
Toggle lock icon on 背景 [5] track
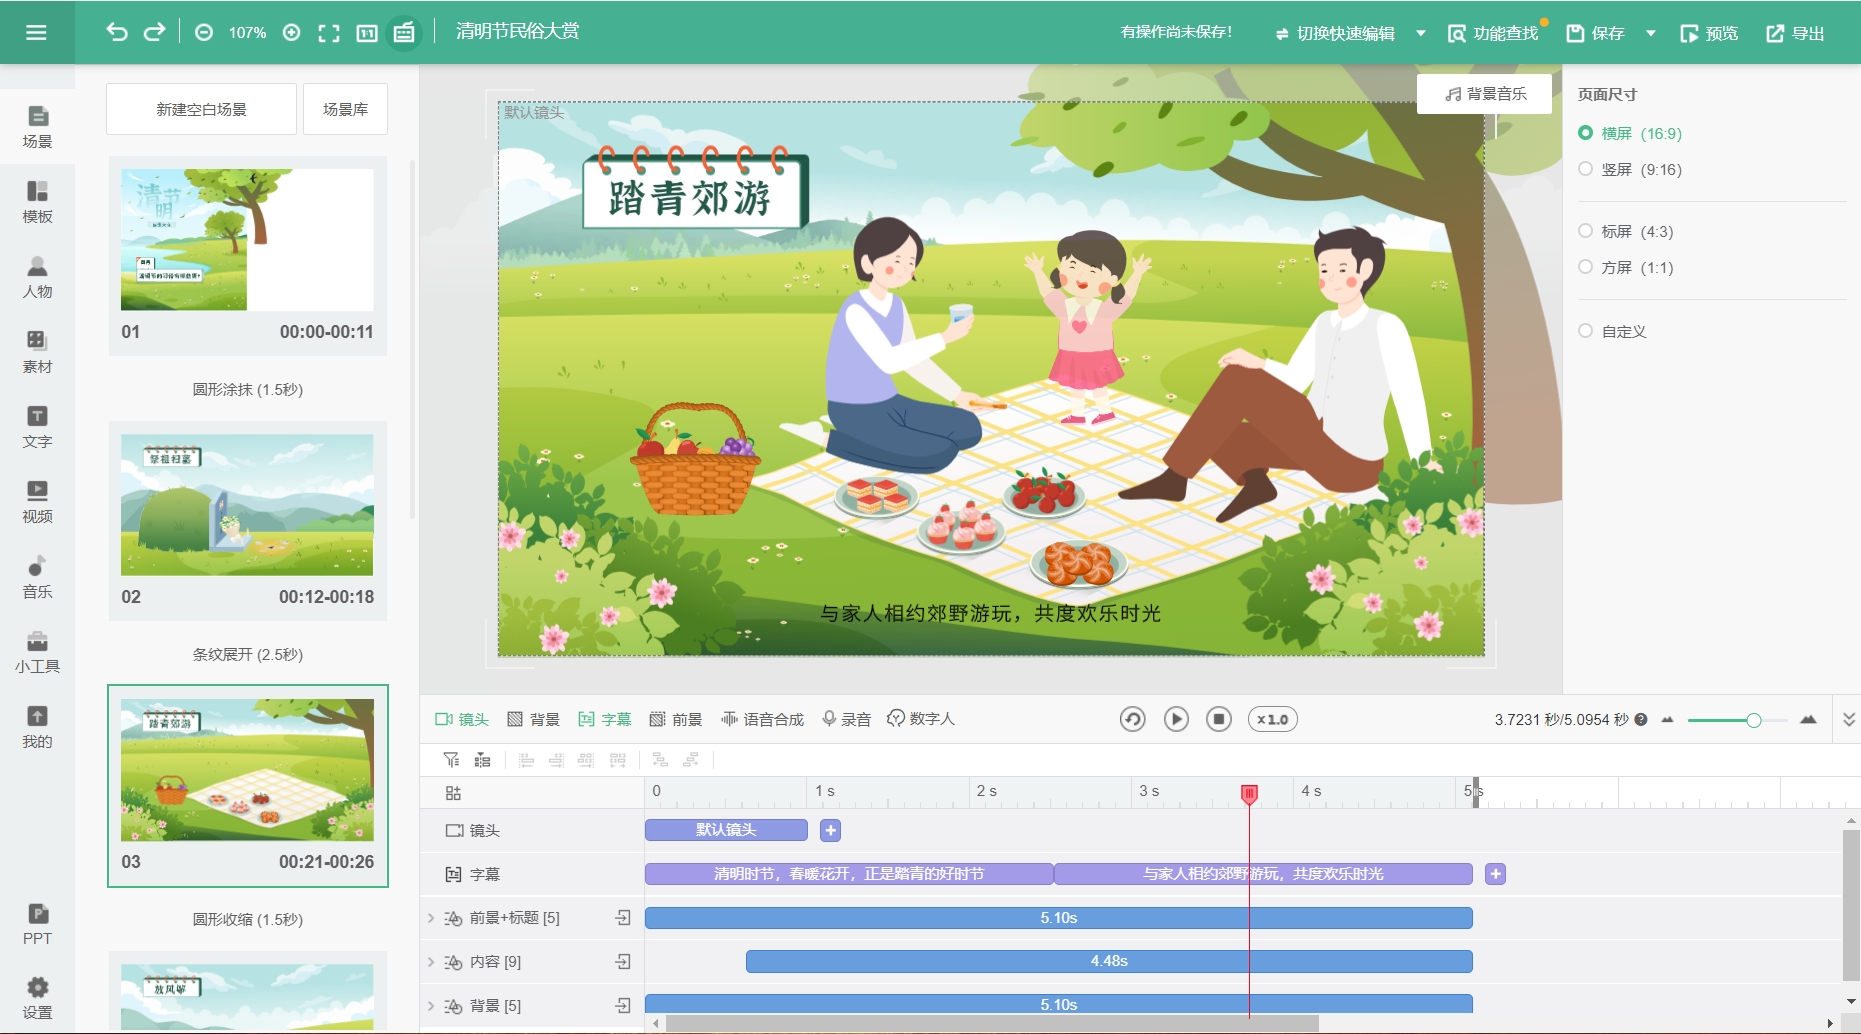623,1005
